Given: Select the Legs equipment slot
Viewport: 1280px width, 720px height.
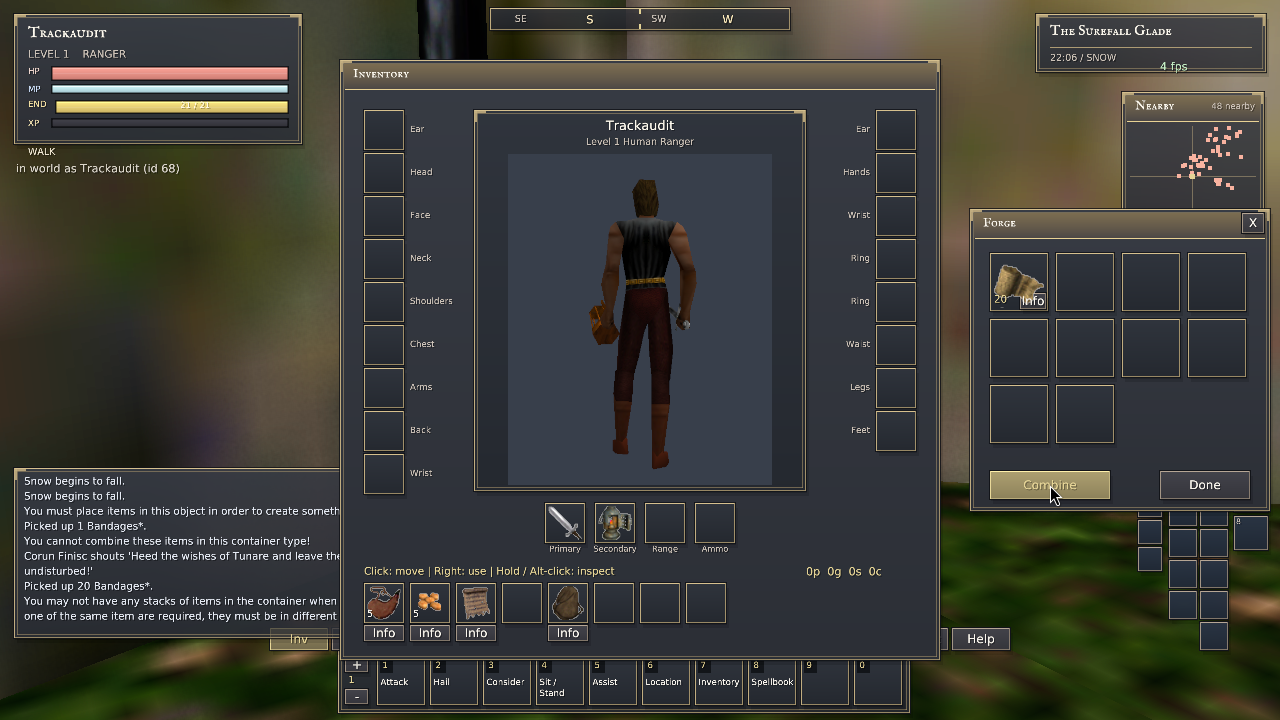Looking at the screenshot, I should click(896, 388).
